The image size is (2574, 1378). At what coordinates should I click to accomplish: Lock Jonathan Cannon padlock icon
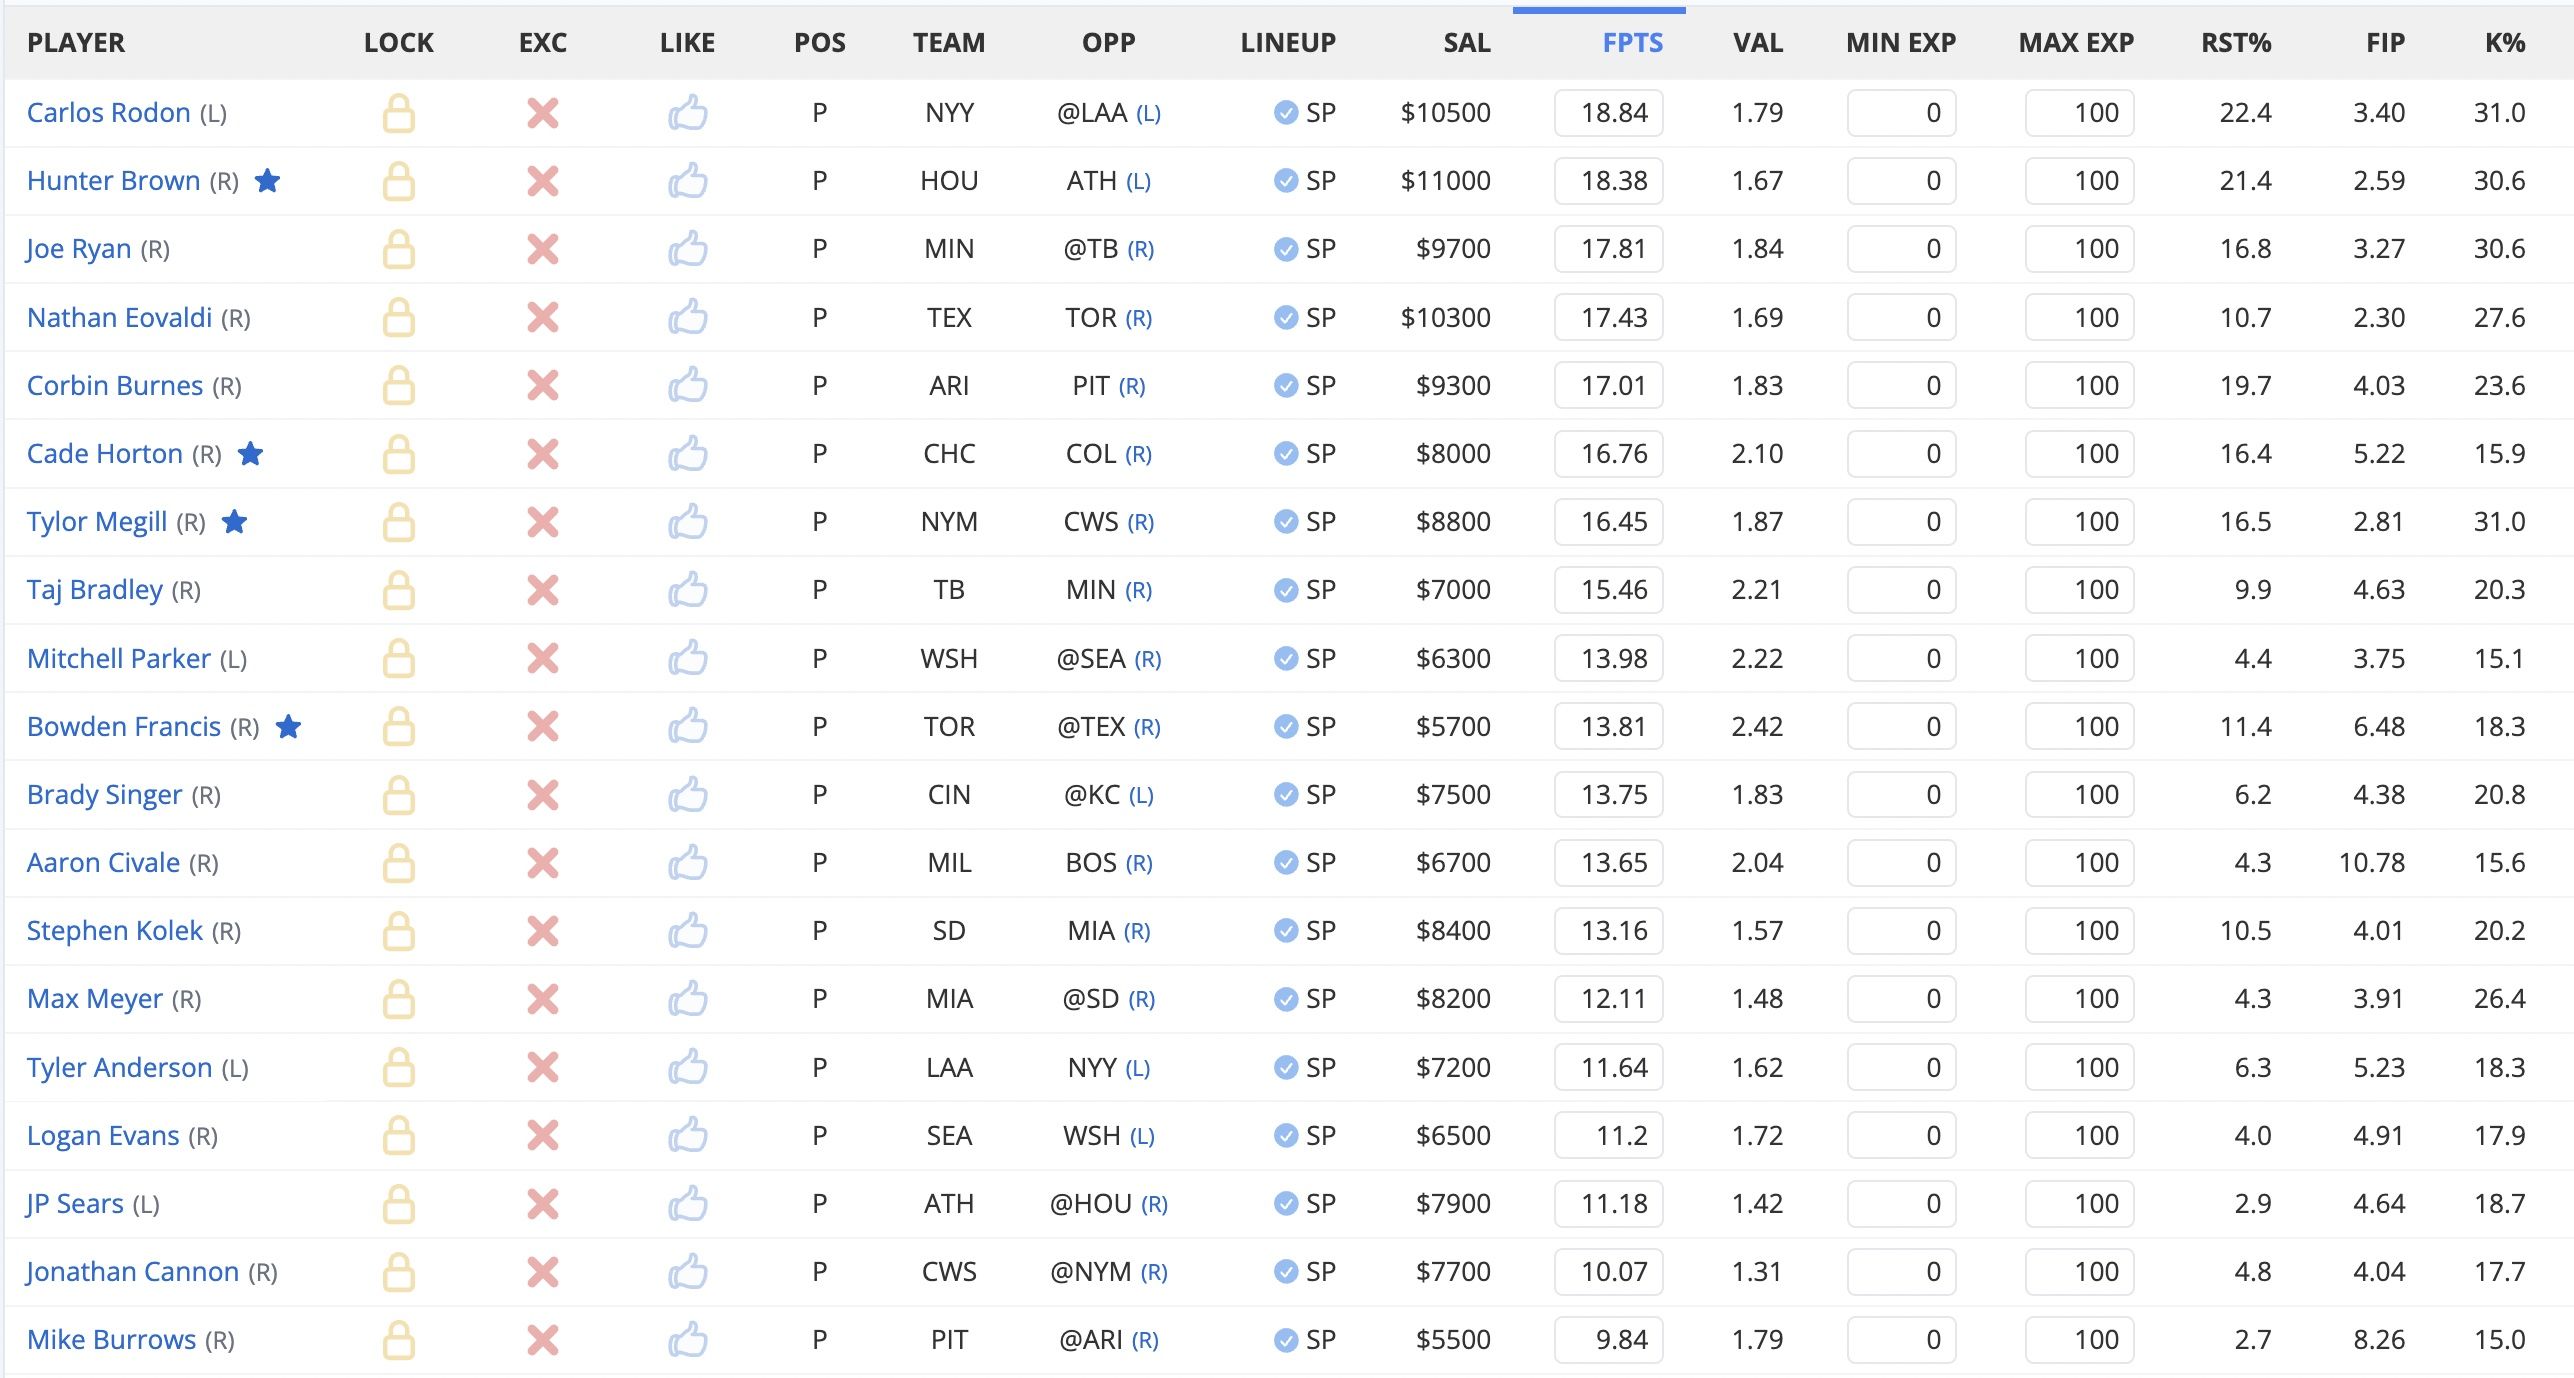click(398, 1272)
